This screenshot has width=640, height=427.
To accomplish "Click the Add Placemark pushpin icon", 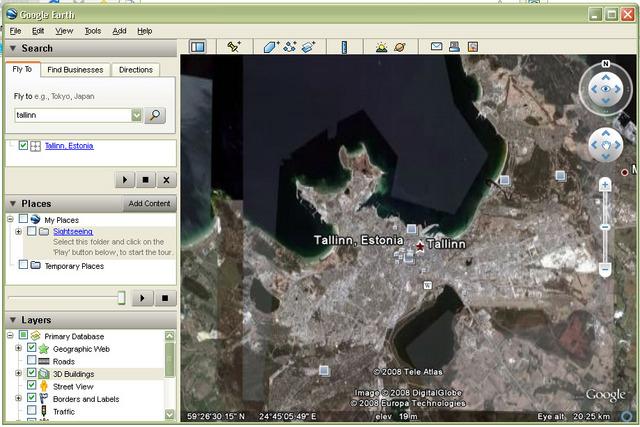I will (x=234, y=47).
